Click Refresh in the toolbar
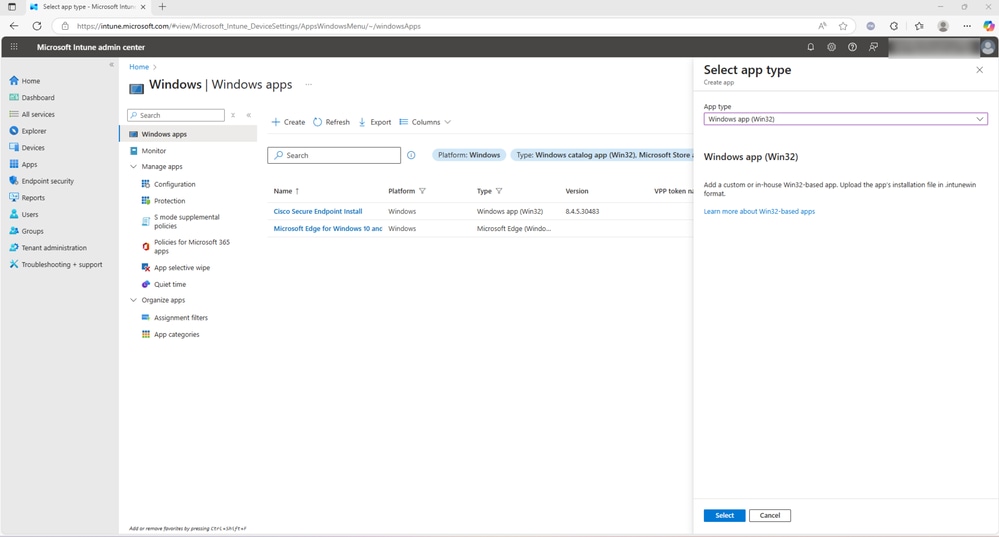This screenshot has height=537, width=999. [331, 122]
